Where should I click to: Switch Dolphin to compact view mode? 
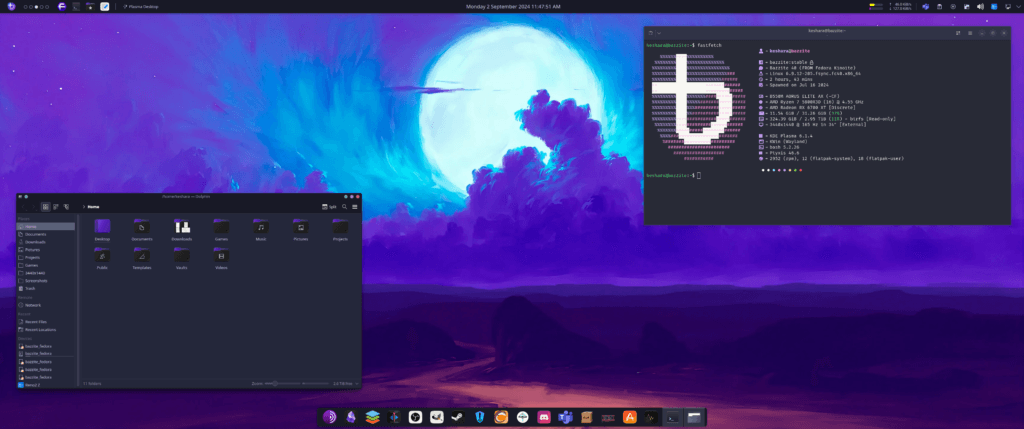point(56,206)
